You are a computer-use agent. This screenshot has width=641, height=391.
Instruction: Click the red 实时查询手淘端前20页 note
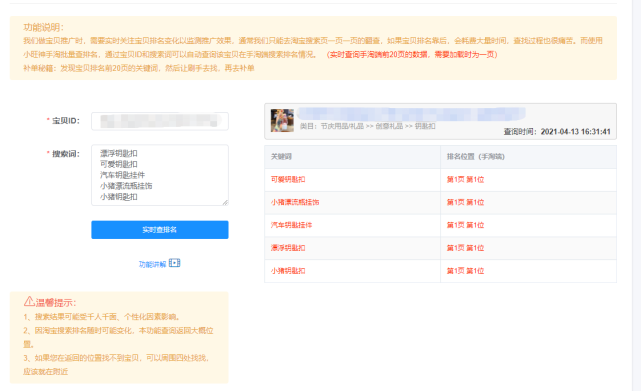tap(412, 55)
